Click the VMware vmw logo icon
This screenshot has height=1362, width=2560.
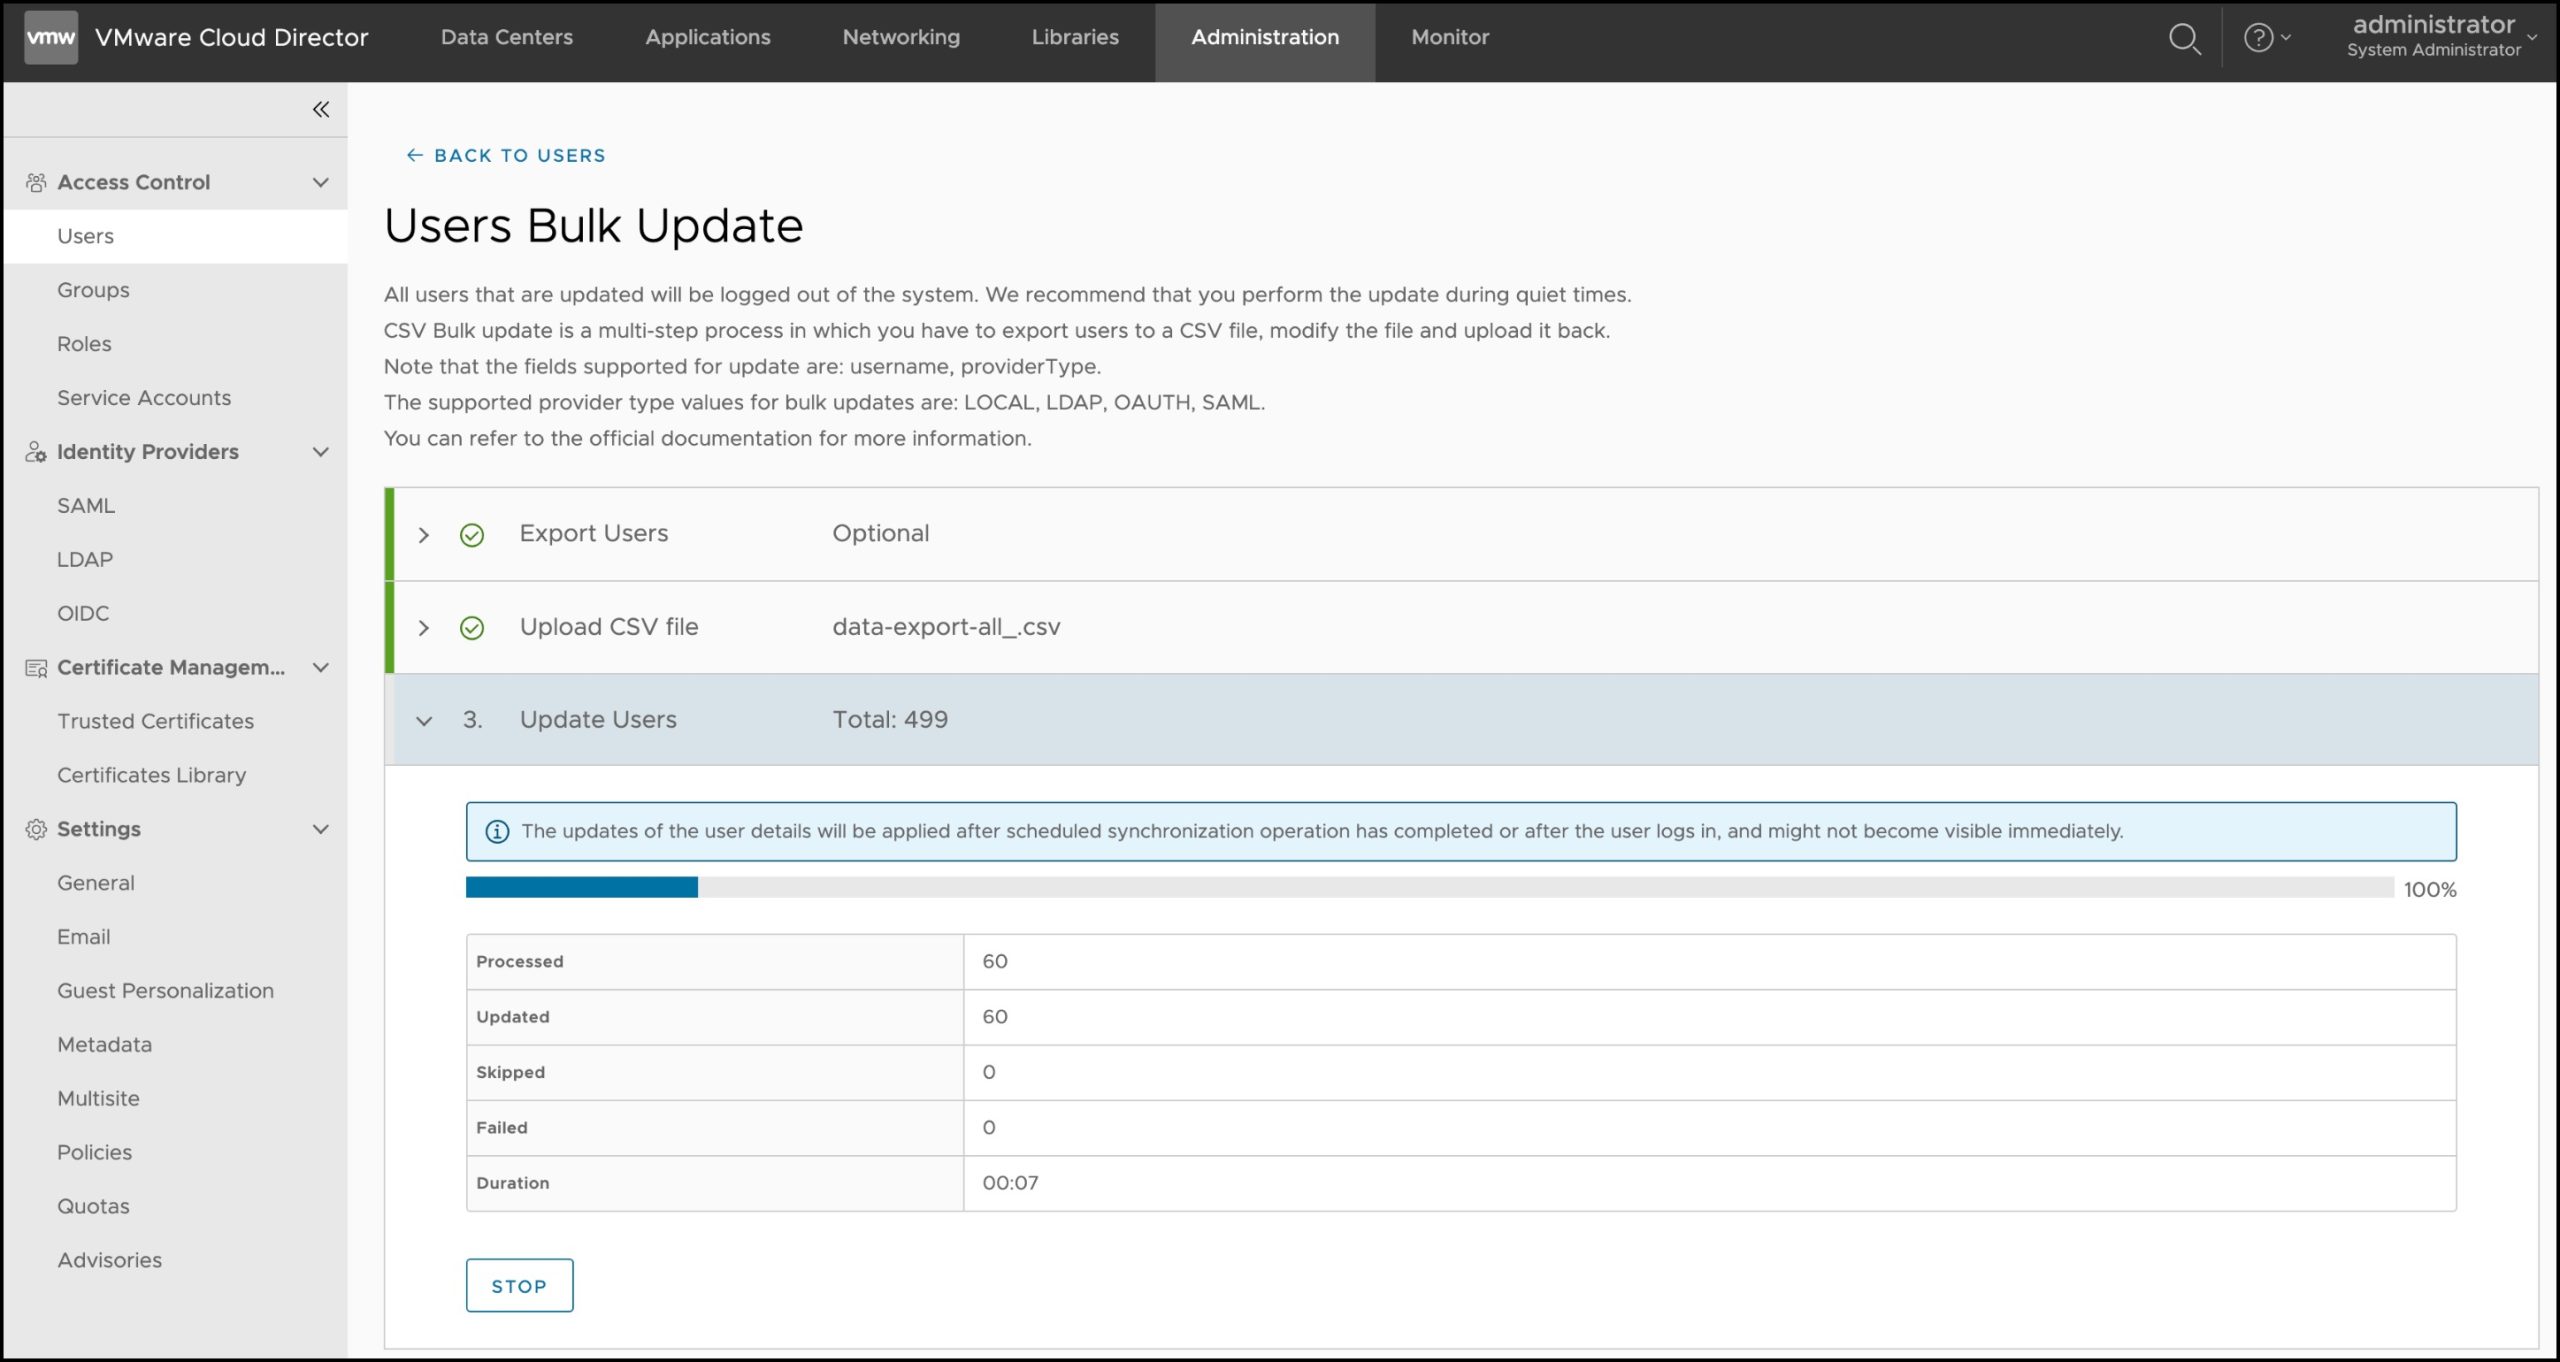click(50, 38)
